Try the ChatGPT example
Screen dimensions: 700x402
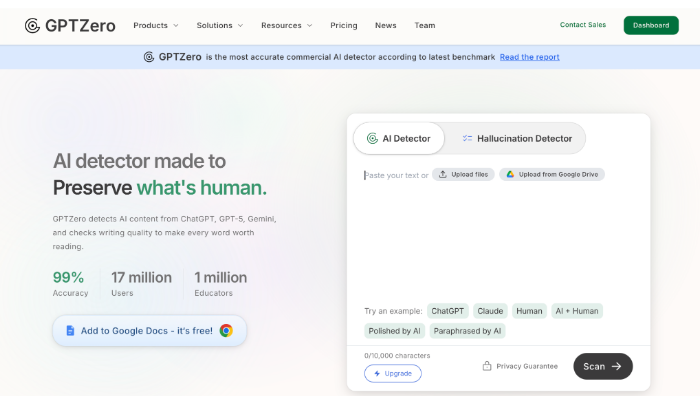coord(447,311)
